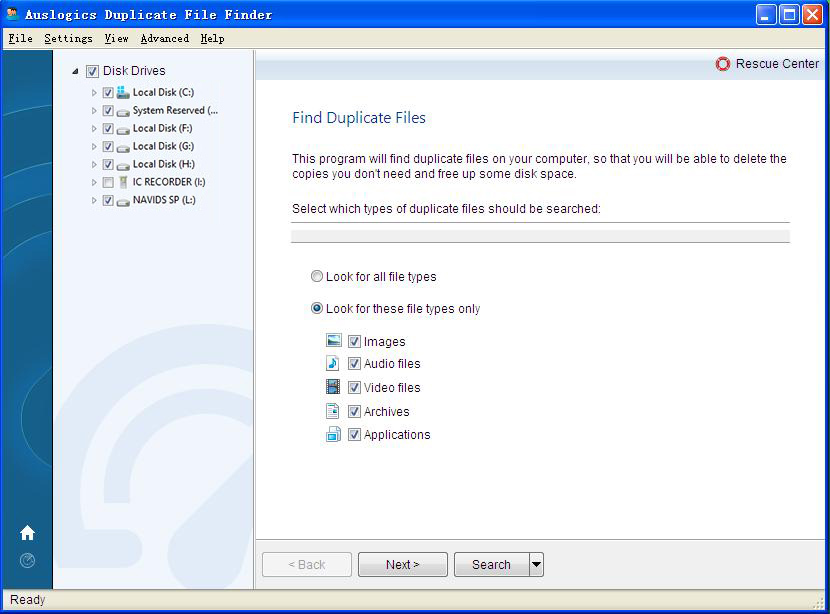Image resolution: width=830 pixels, height=614 pixels.
Task: Uncheck the Local Disk (H:) checkbox
Action: 108,165
